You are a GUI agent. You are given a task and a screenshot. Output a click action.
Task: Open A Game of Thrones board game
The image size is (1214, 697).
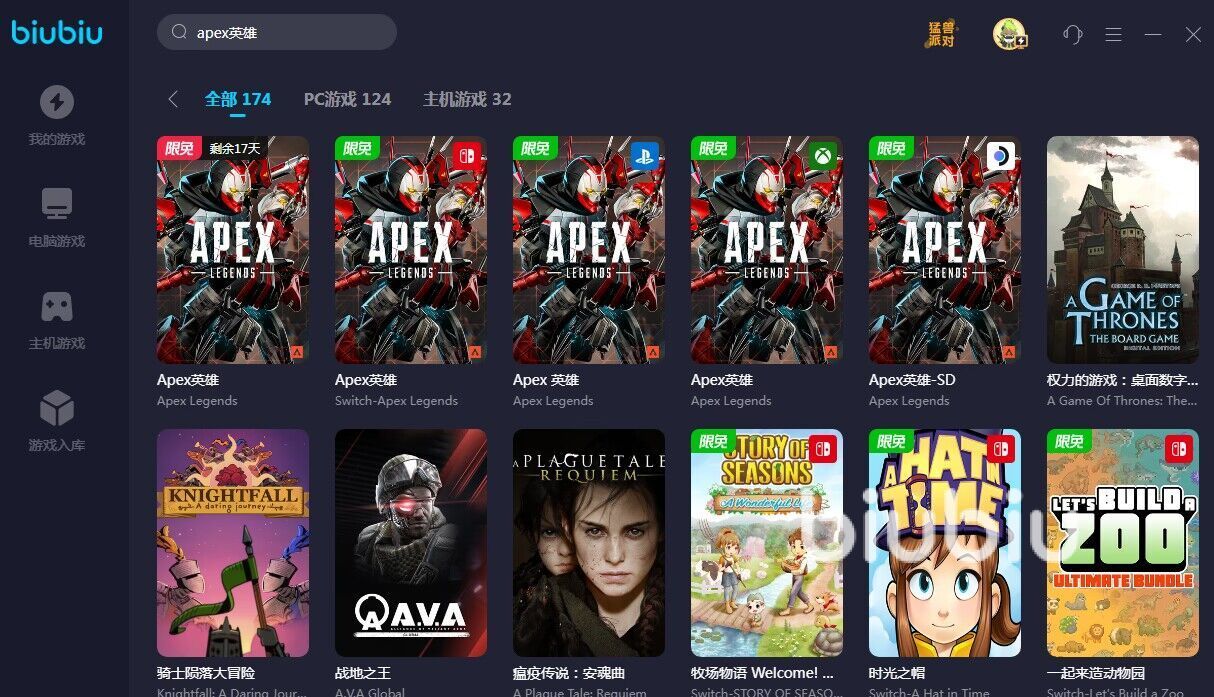pos(1123,250)
